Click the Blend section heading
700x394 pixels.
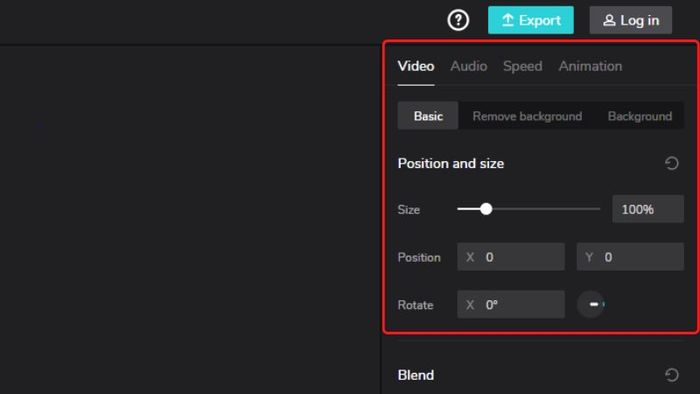pos(416,375)
